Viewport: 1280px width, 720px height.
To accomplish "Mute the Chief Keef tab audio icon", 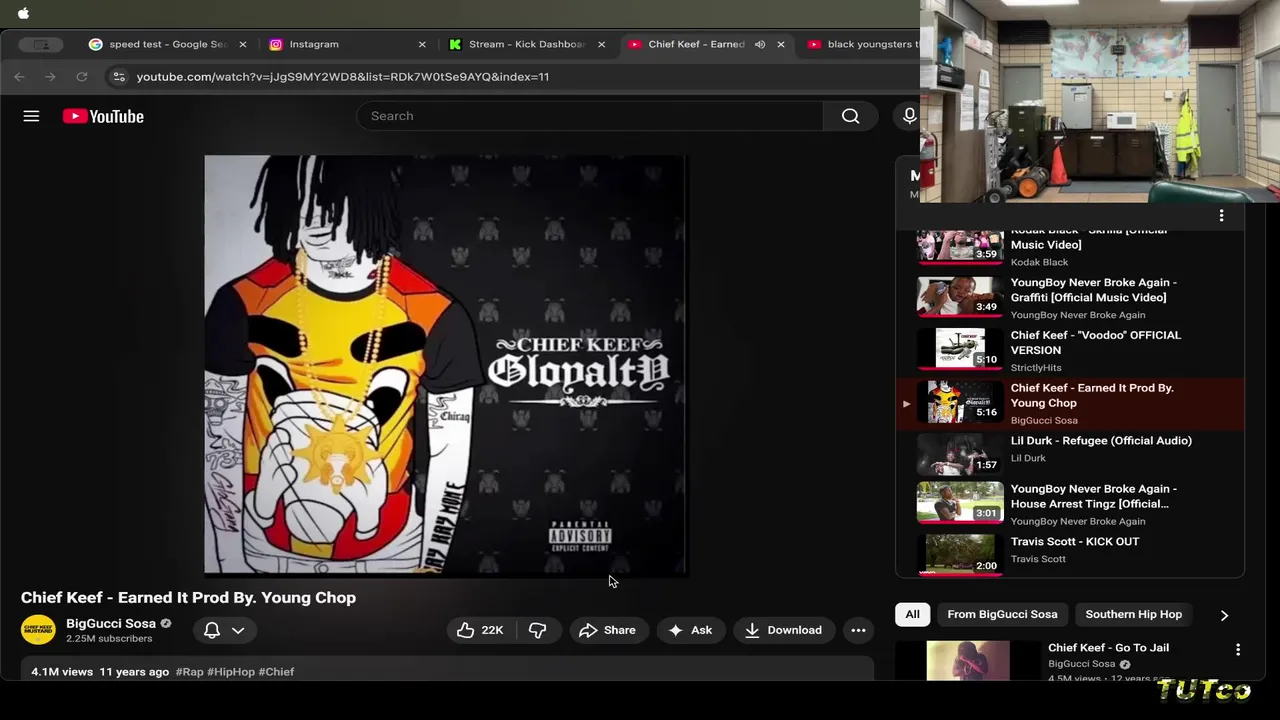I will click(760, 44).
